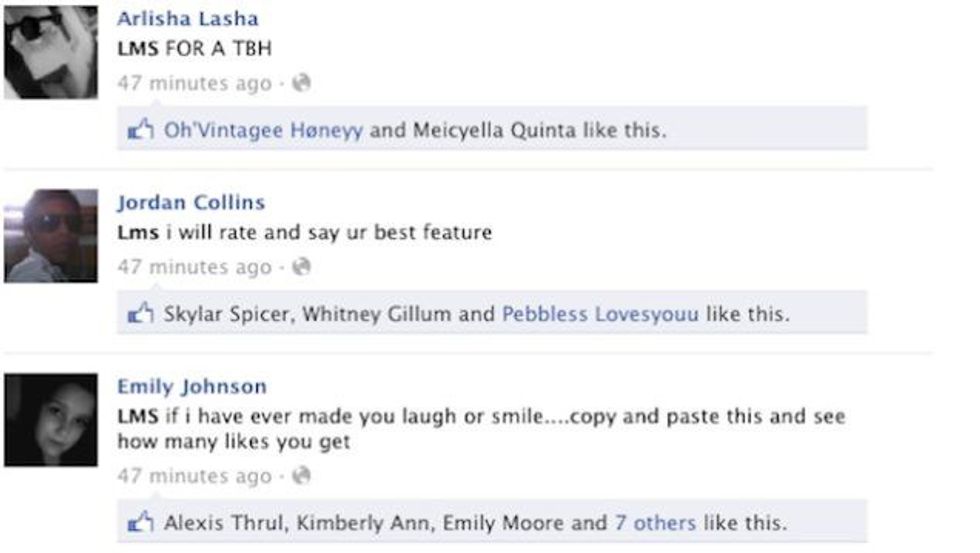Click the globe privacy icon under Jordan Collins's post
Screen dimensions: 980x553
(x=301, y=266)
